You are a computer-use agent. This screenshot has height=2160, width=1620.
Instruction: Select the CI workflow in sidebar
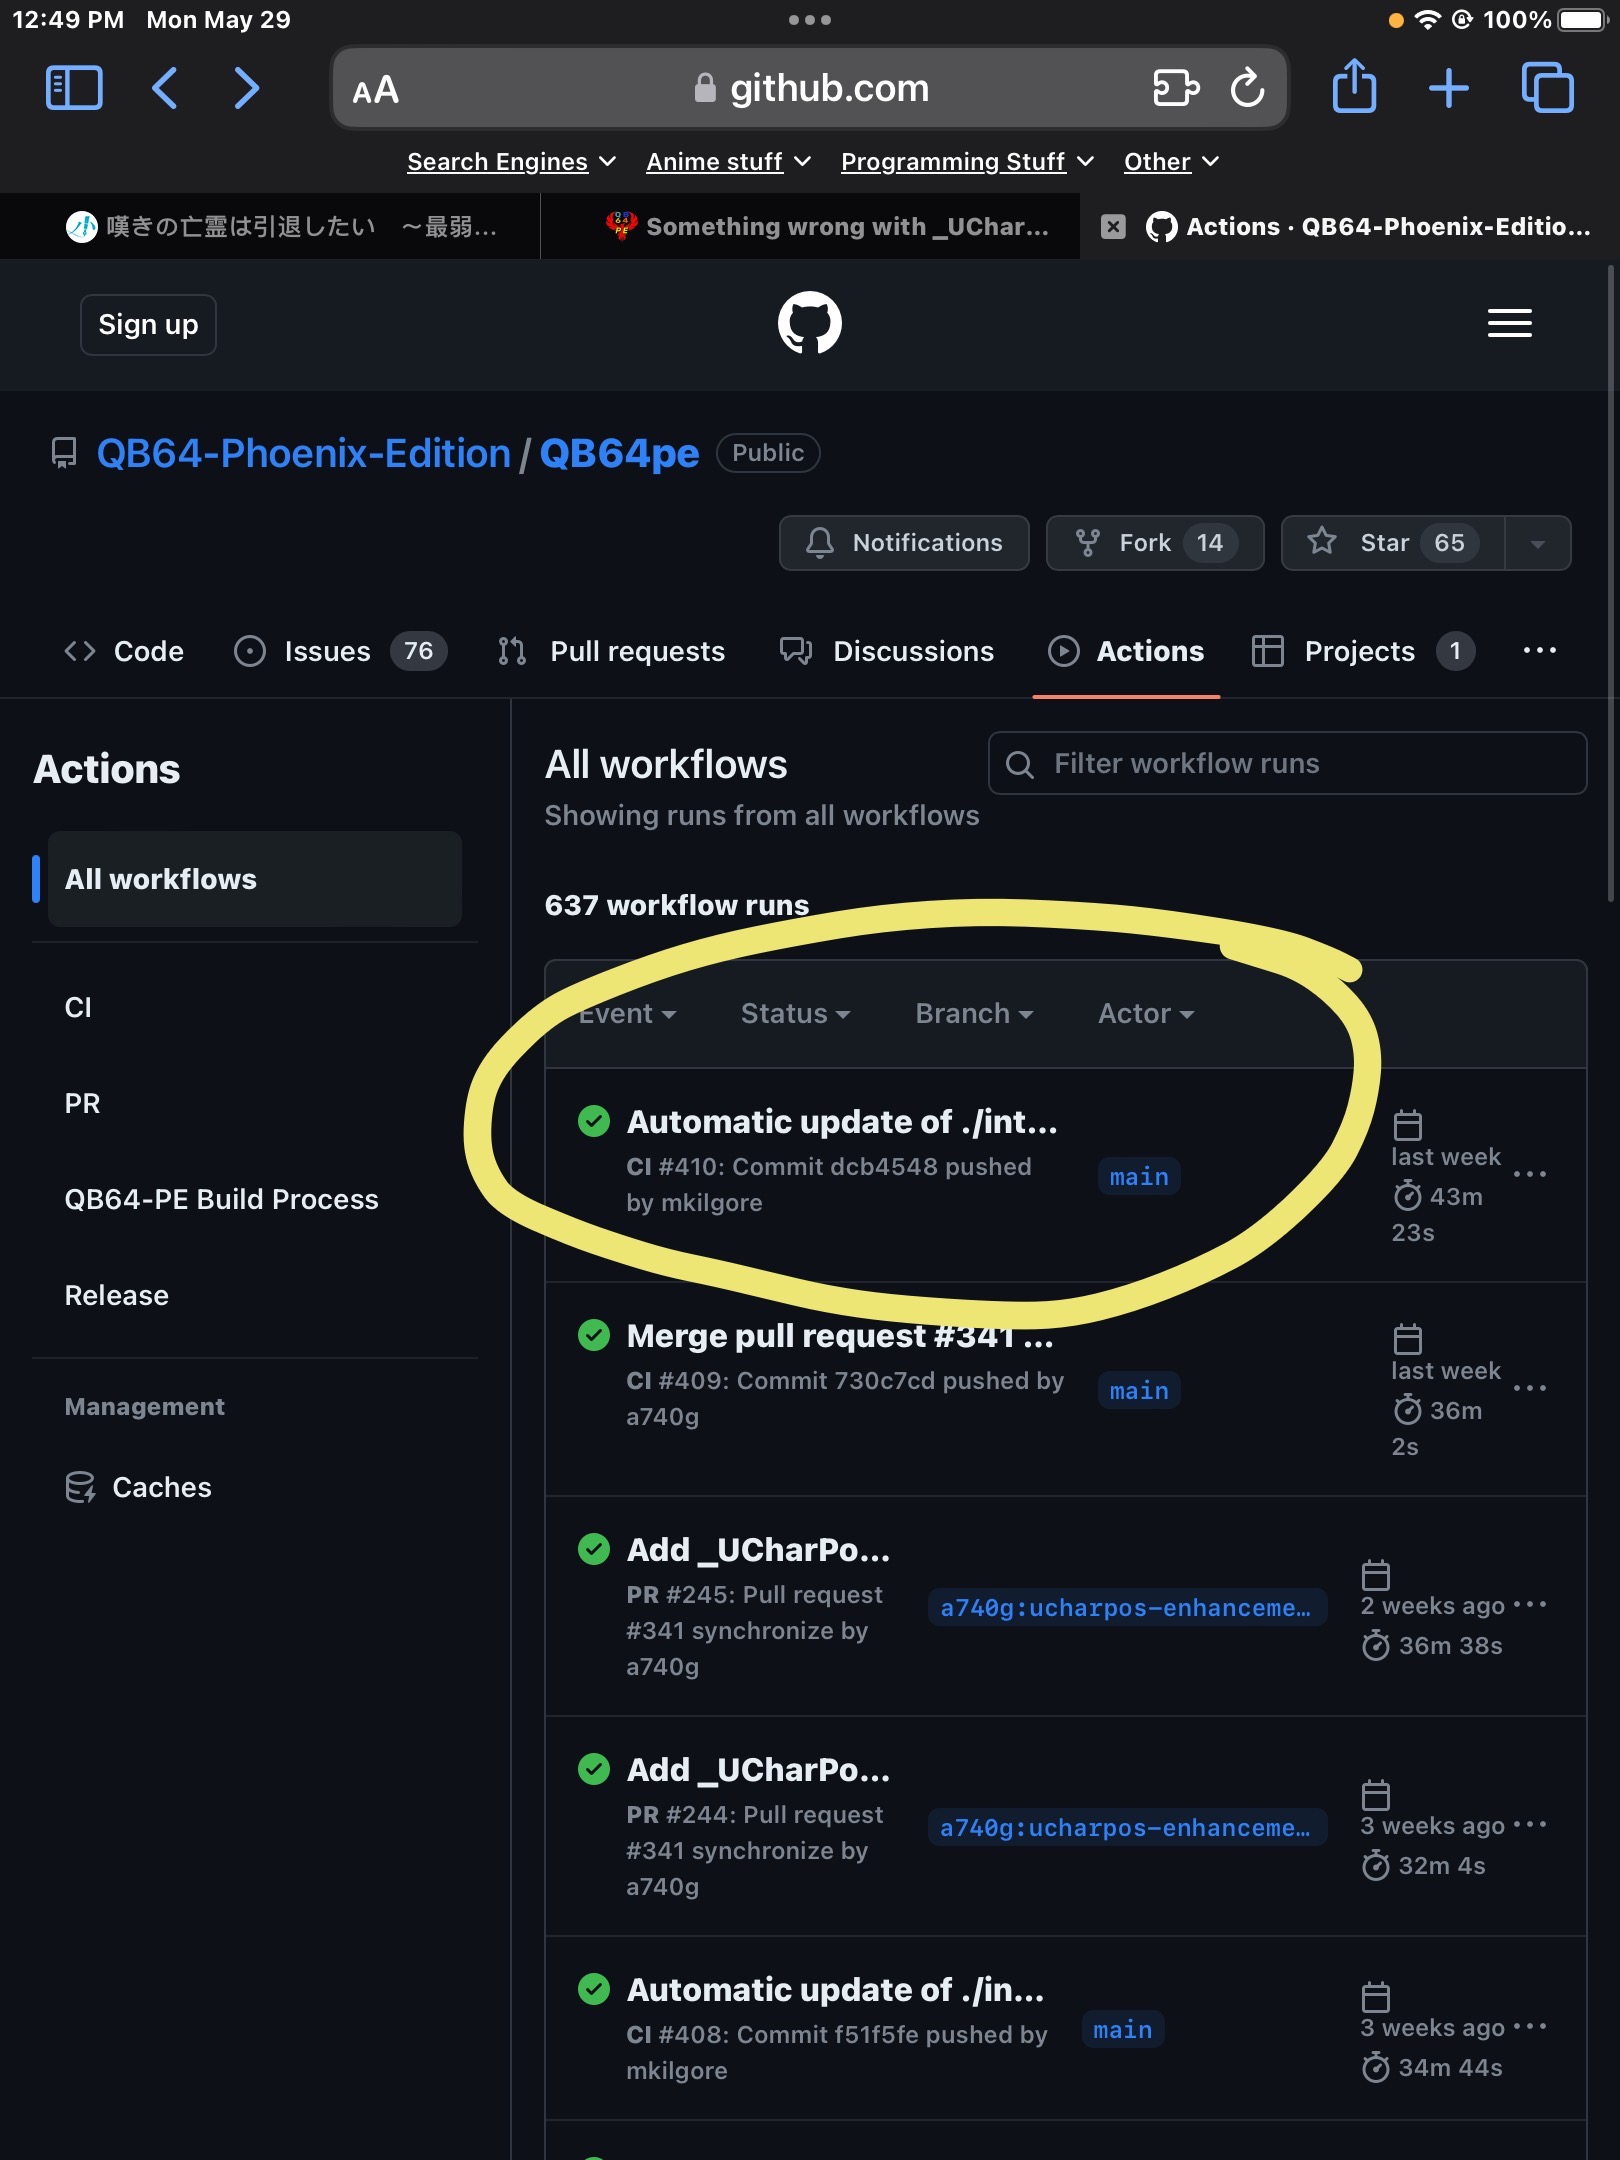click(x=78, y=1007)
